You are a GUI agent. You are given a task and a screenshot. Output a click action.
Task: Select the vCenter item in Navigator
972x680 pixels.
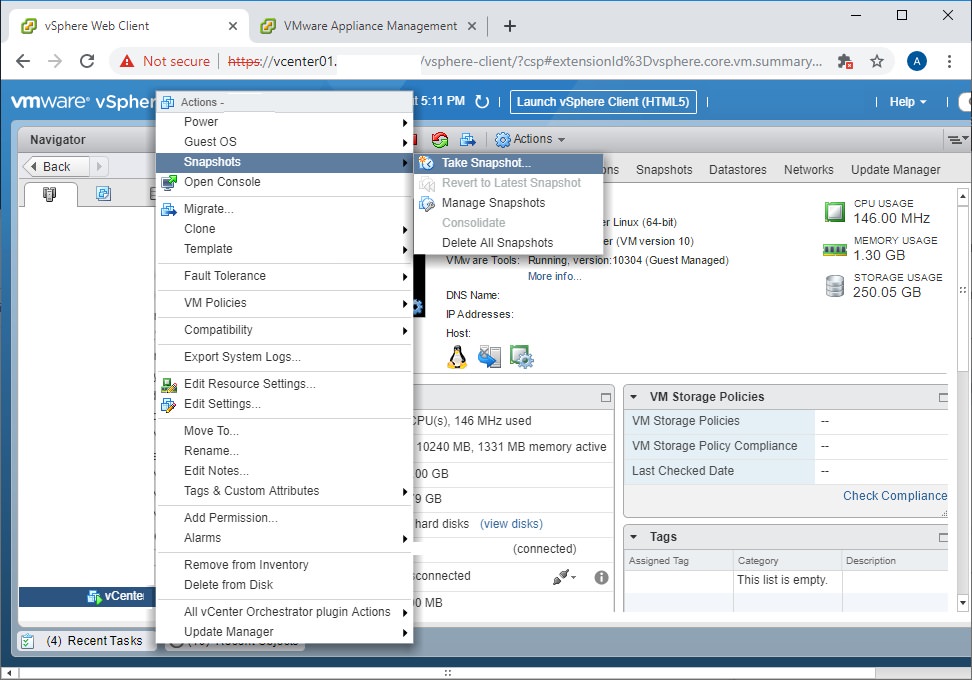point(87,596)
